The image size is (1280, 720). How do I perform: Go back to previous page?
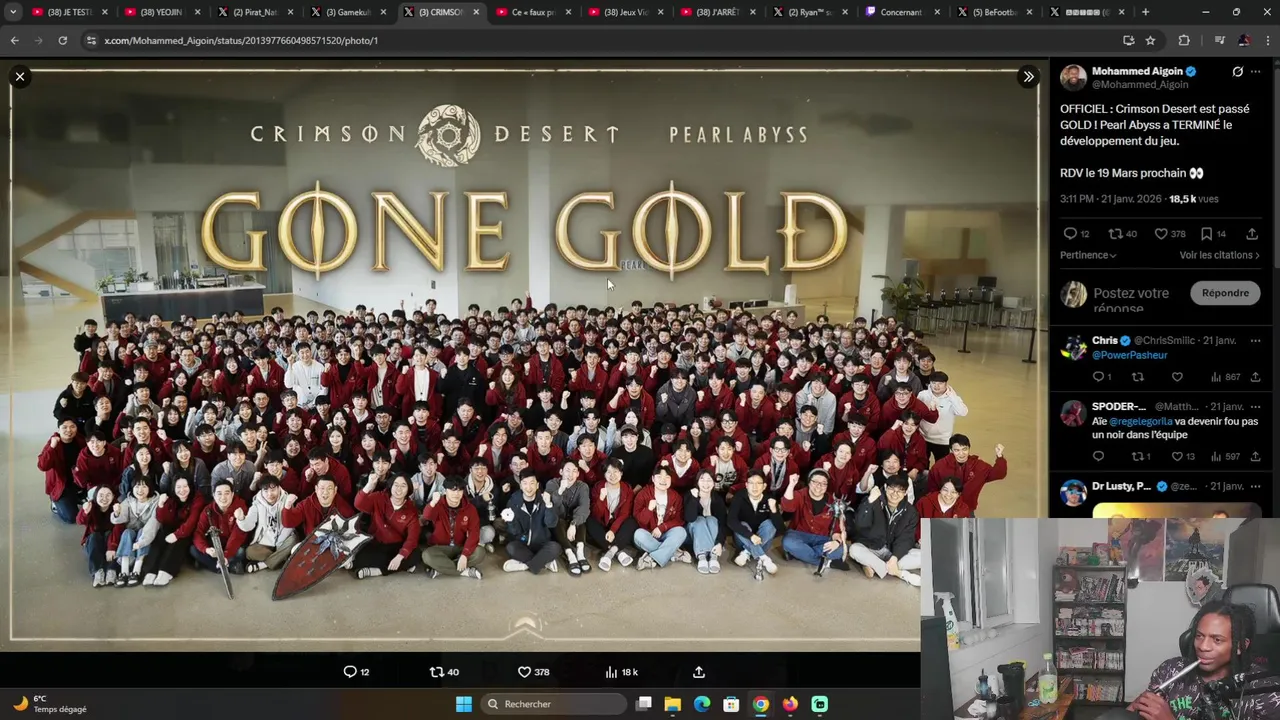point(14,40)
